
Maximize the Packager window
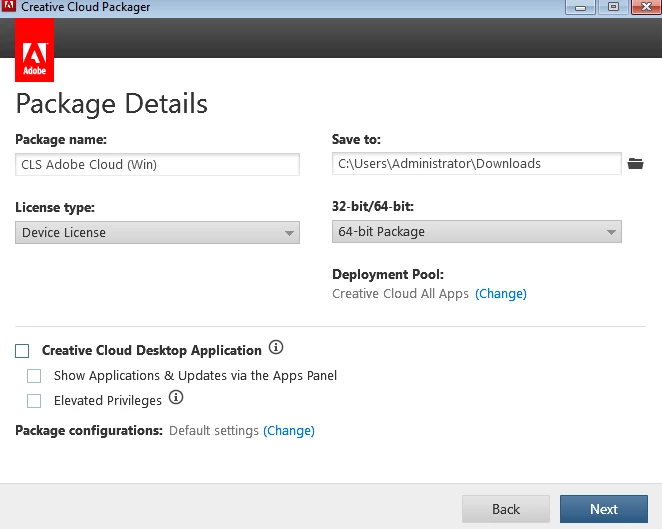[x=612, y=7]
